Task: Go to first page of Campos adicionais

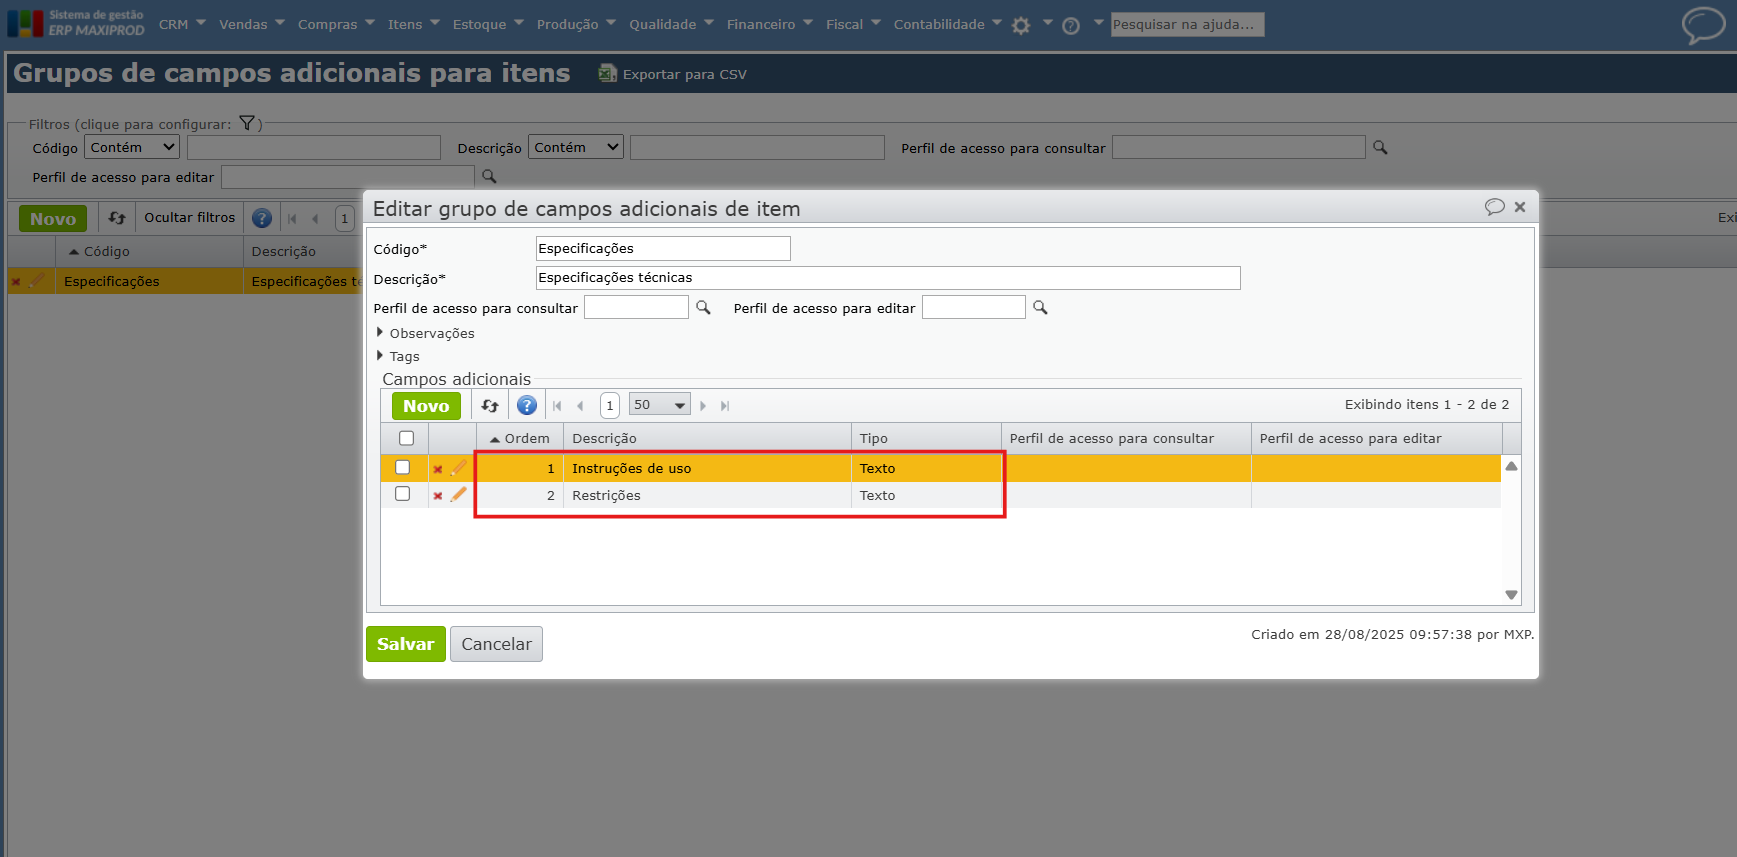Action: [x=557, y=406]
